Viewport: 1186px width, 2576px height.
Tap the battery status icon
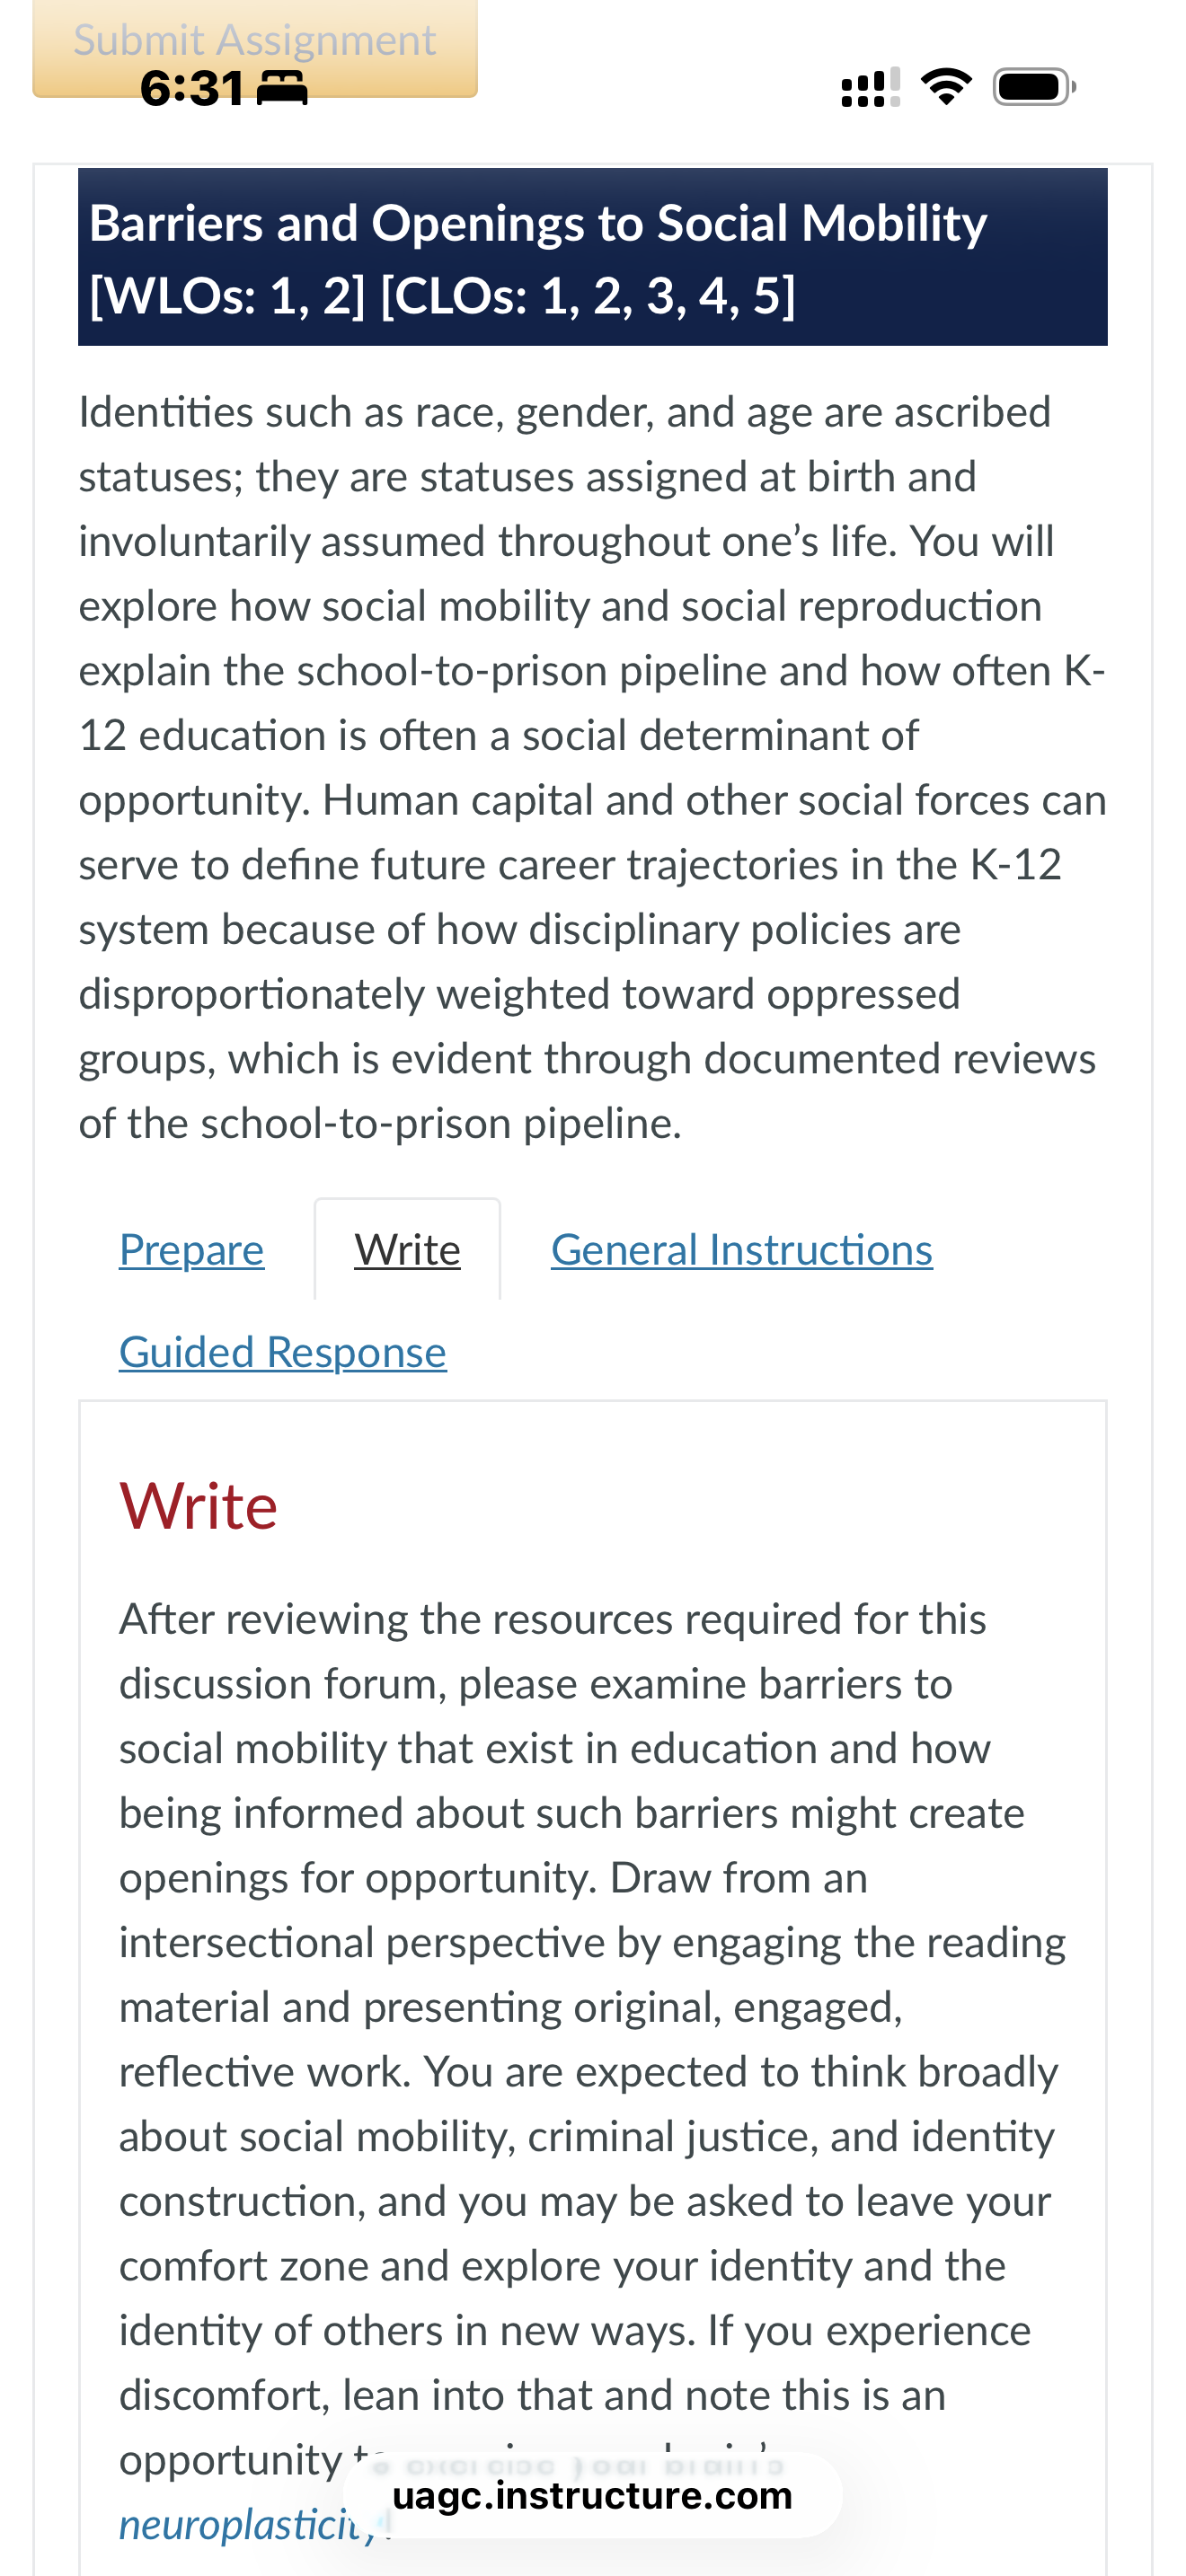[1034, 87]
